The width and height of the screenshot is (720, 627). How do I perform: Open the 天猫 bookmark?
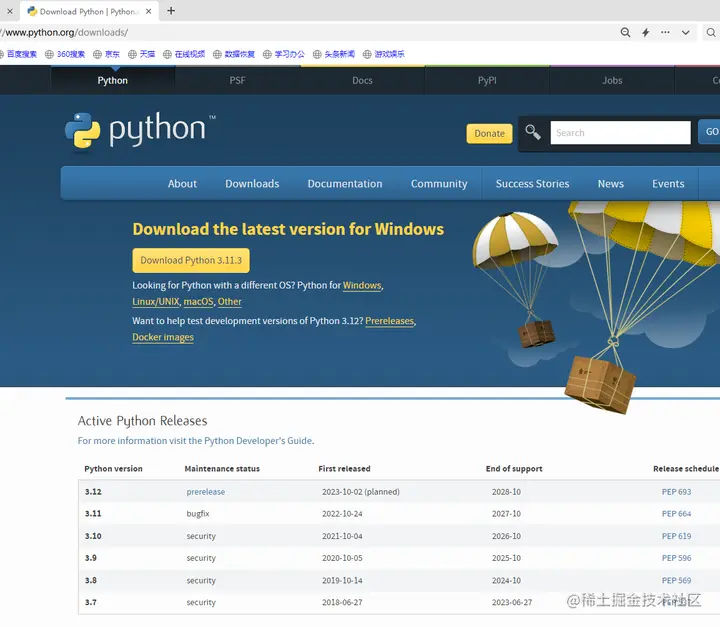coord(147,54)
